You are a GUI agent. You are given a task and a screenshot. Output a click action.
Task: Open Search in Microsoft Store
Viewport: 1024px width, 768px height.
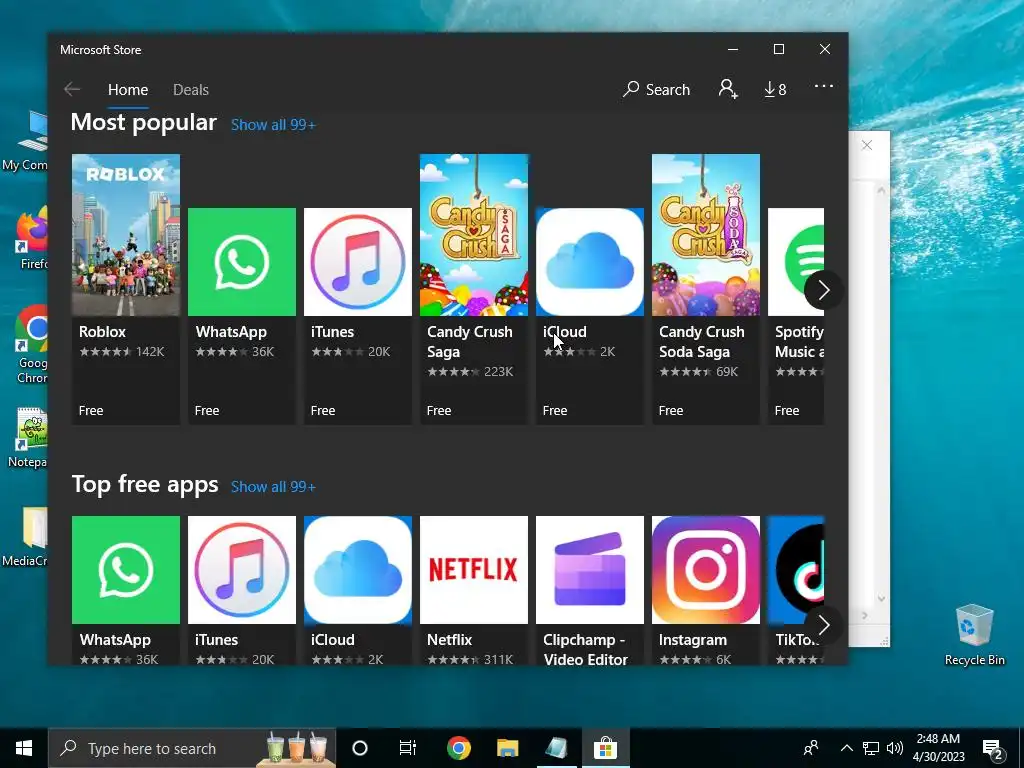coord(657,89)
